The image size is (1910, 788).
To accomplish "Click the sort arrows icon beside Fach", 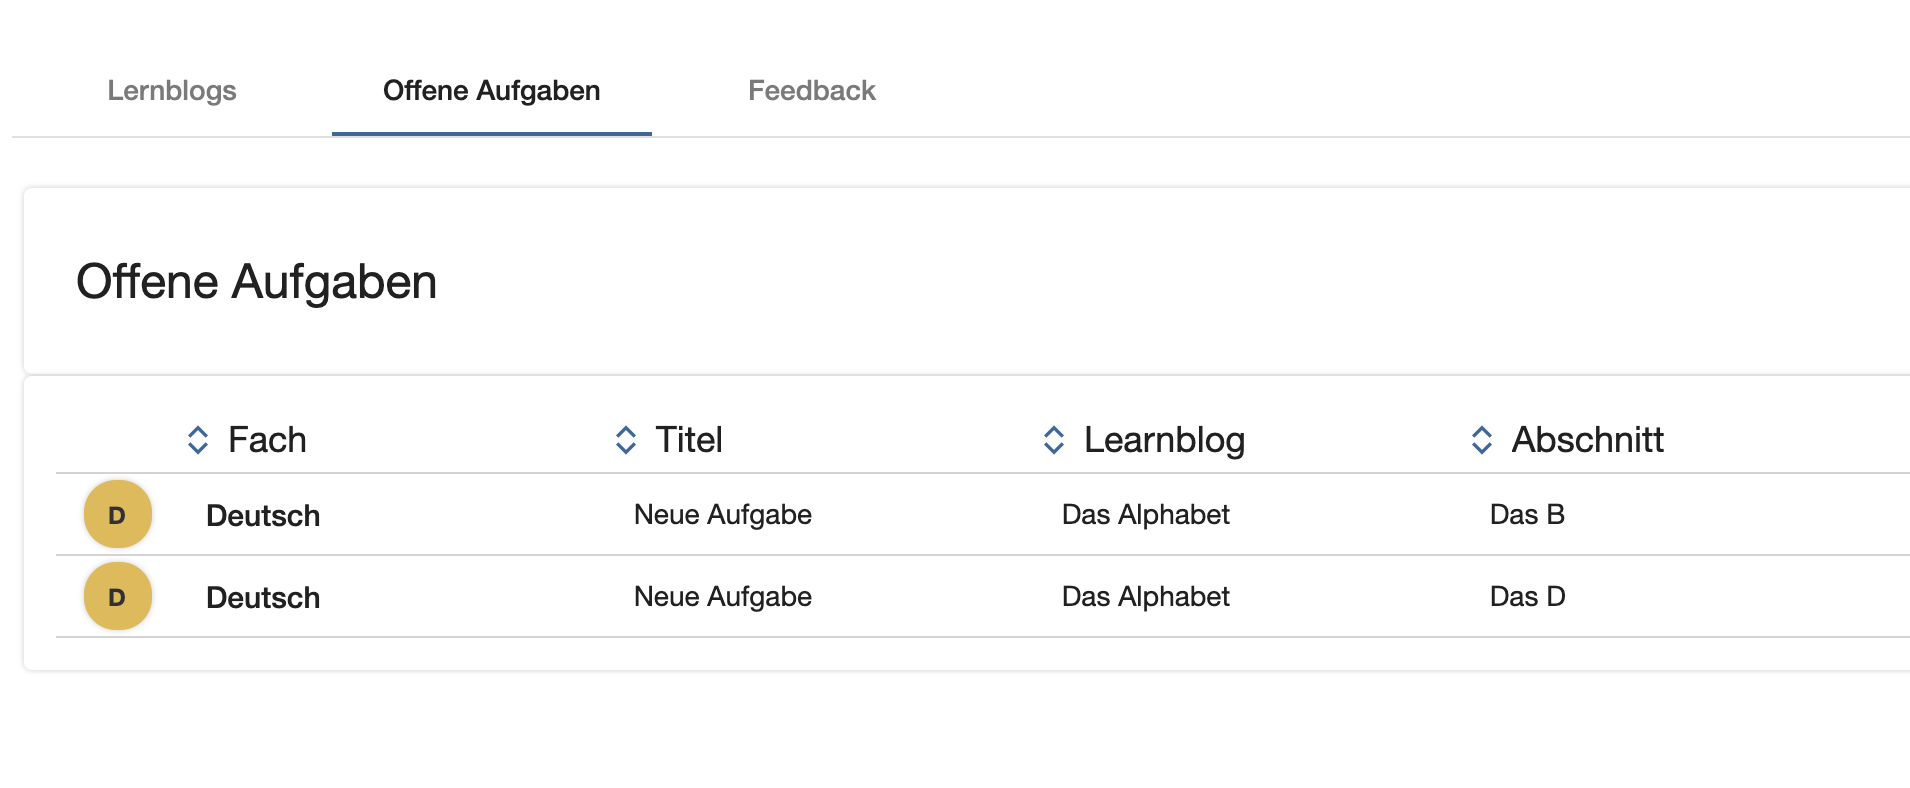I will pos(198,440).
